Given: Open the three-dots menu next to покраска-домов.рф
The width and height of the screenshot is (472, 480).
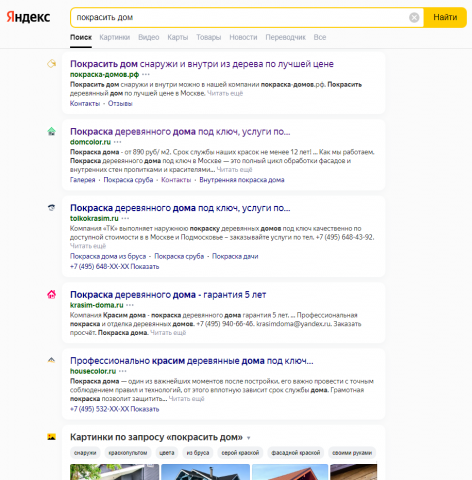Looking at the screenshot, I should [146, 74].
